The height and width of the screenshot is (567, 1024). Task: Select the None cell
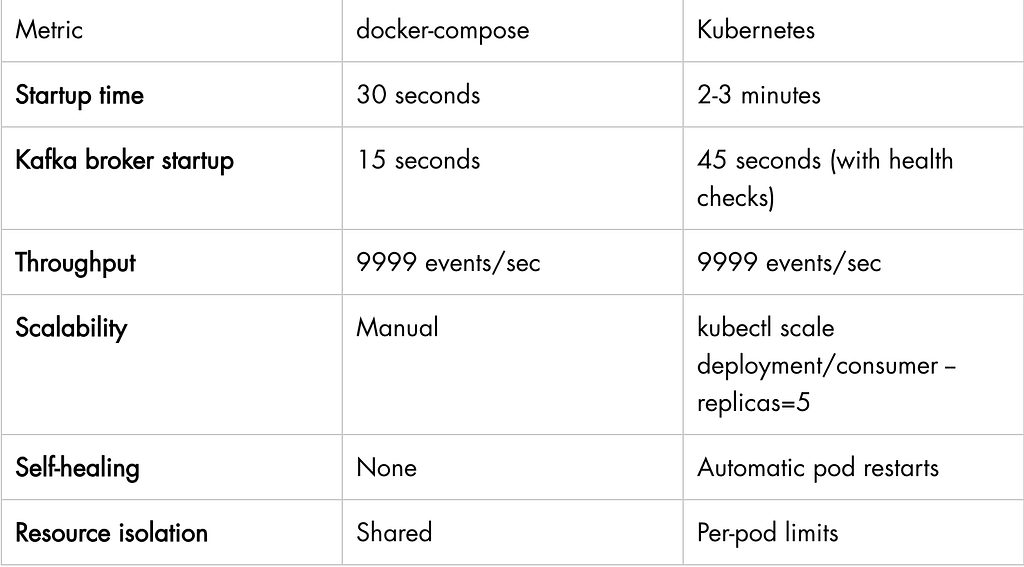[x=513, y=467]
